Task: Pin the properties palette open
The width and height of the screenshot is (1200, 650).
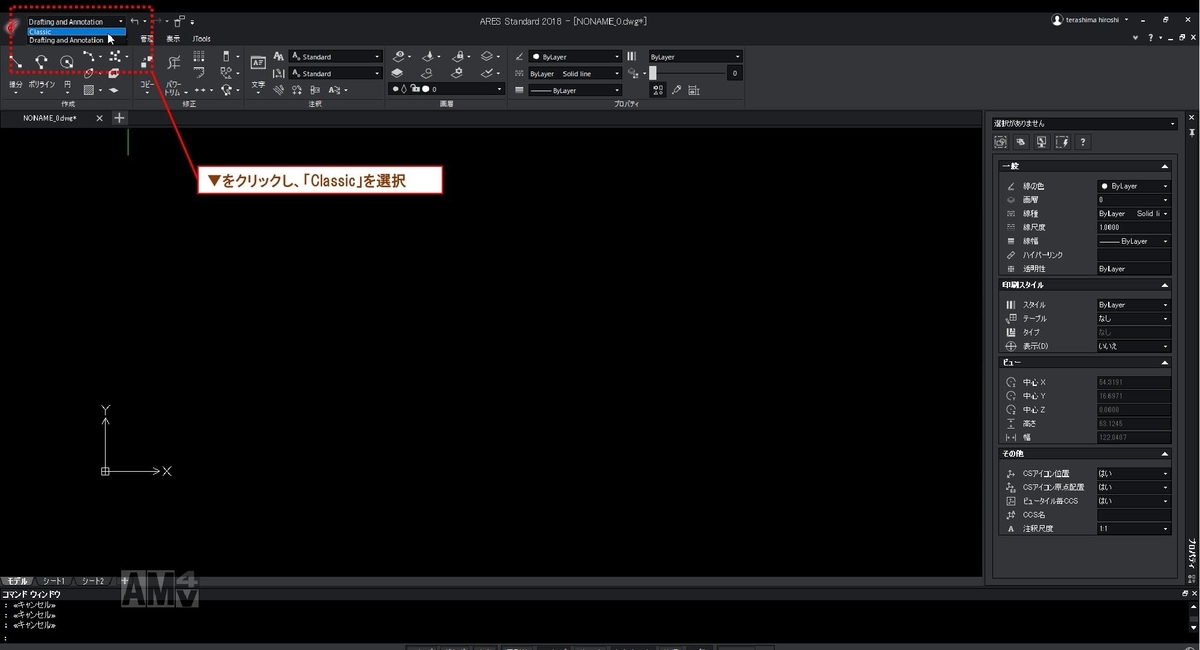Action: click(1192, 131)
